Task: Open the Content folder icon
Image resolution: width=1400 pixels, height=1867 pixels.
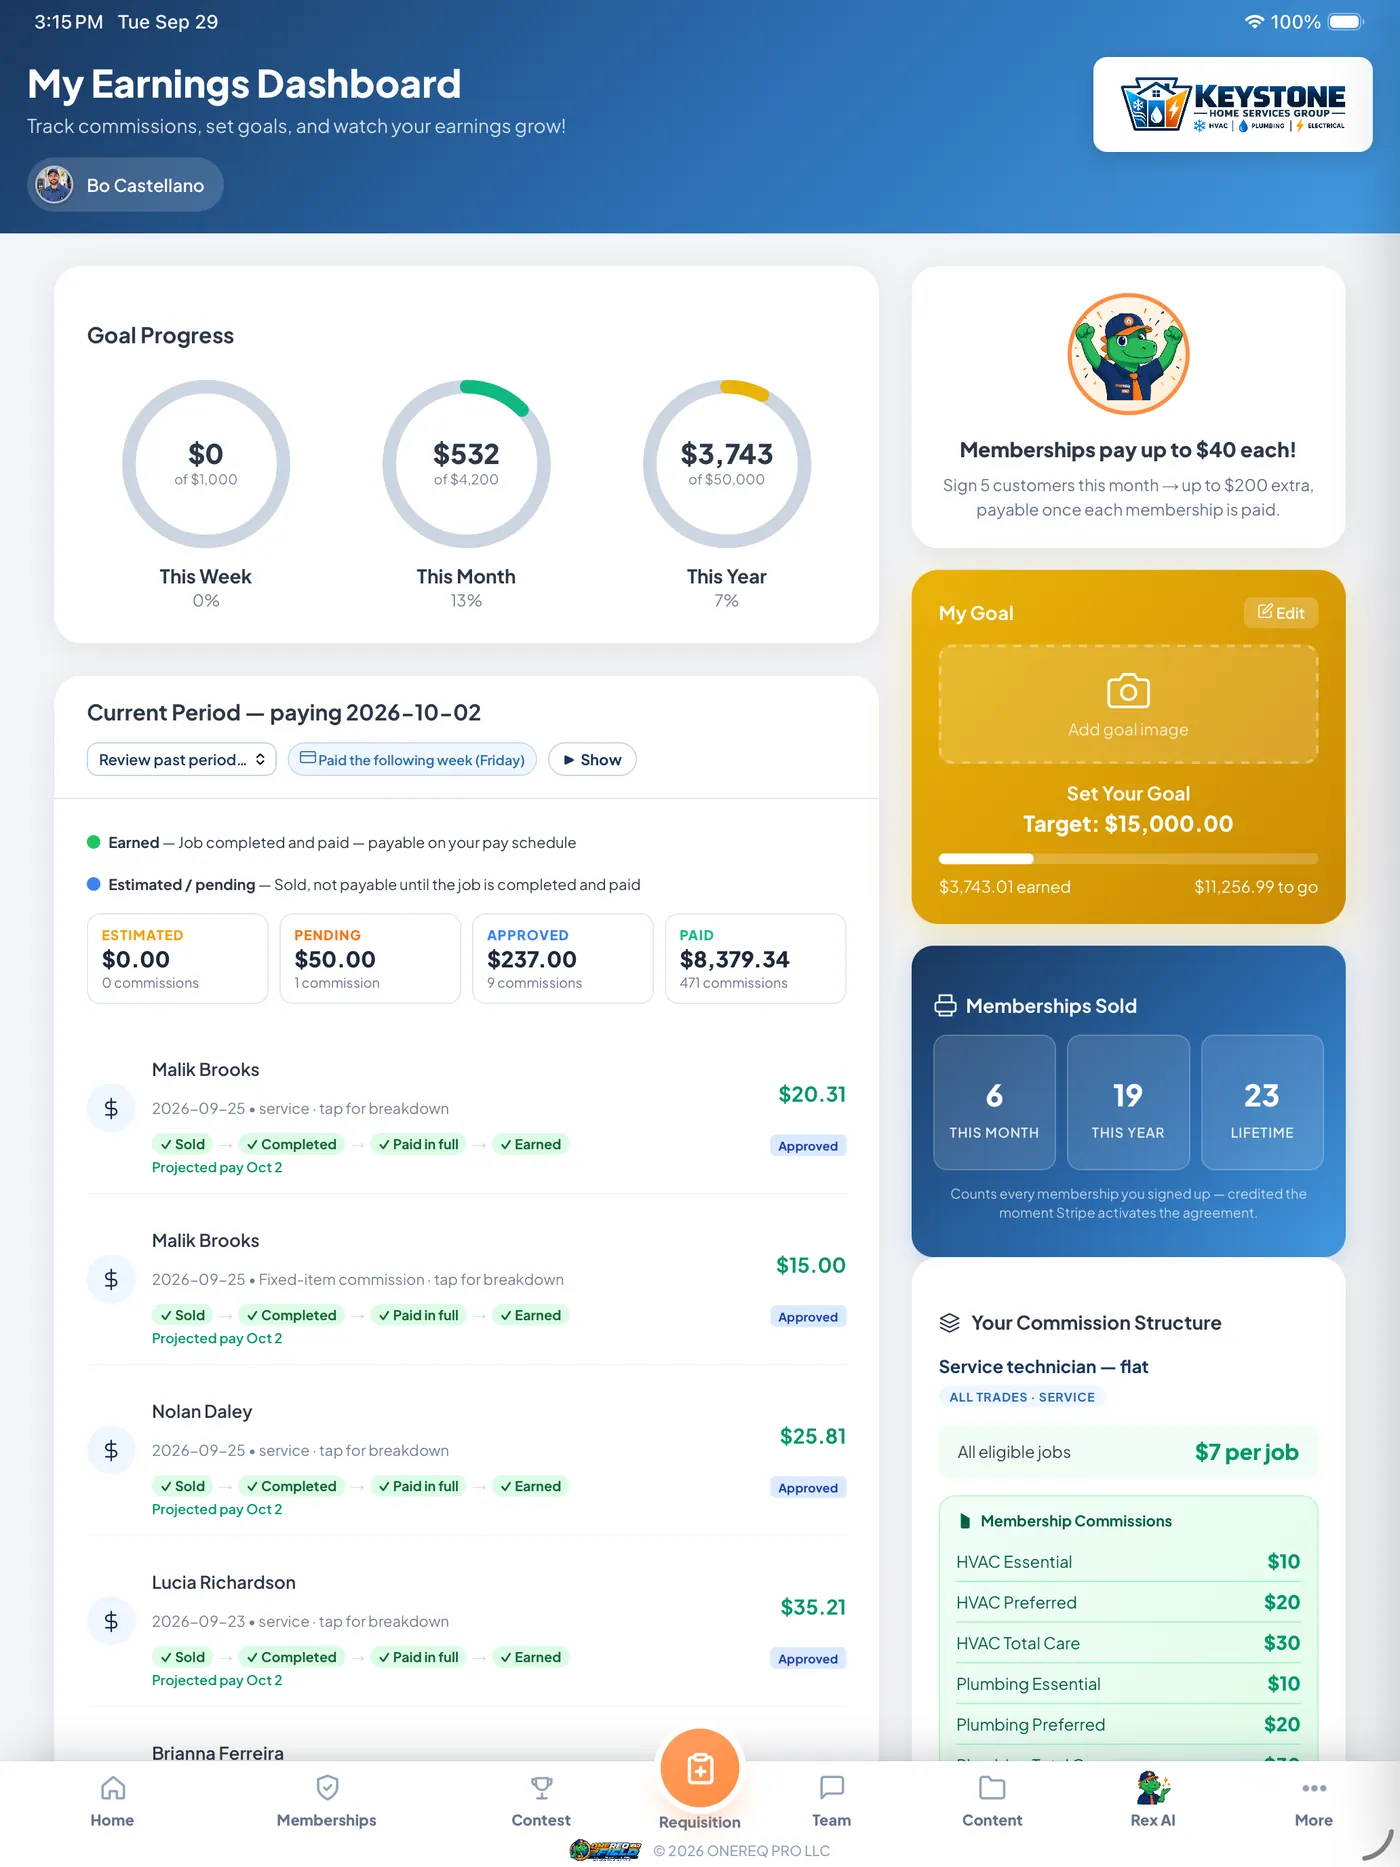Action: coord(992,1788)
